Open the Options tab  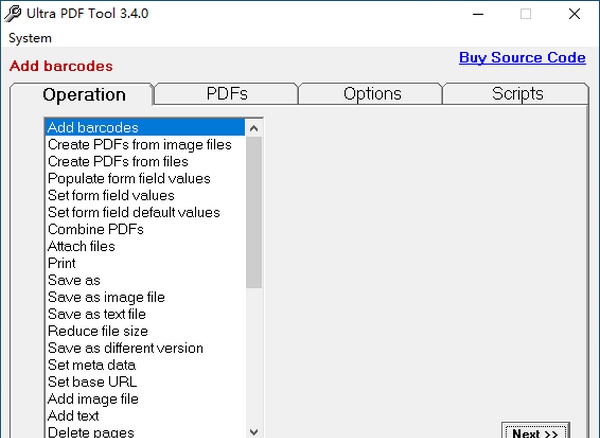pyautogui.click(x=372, y=94)
